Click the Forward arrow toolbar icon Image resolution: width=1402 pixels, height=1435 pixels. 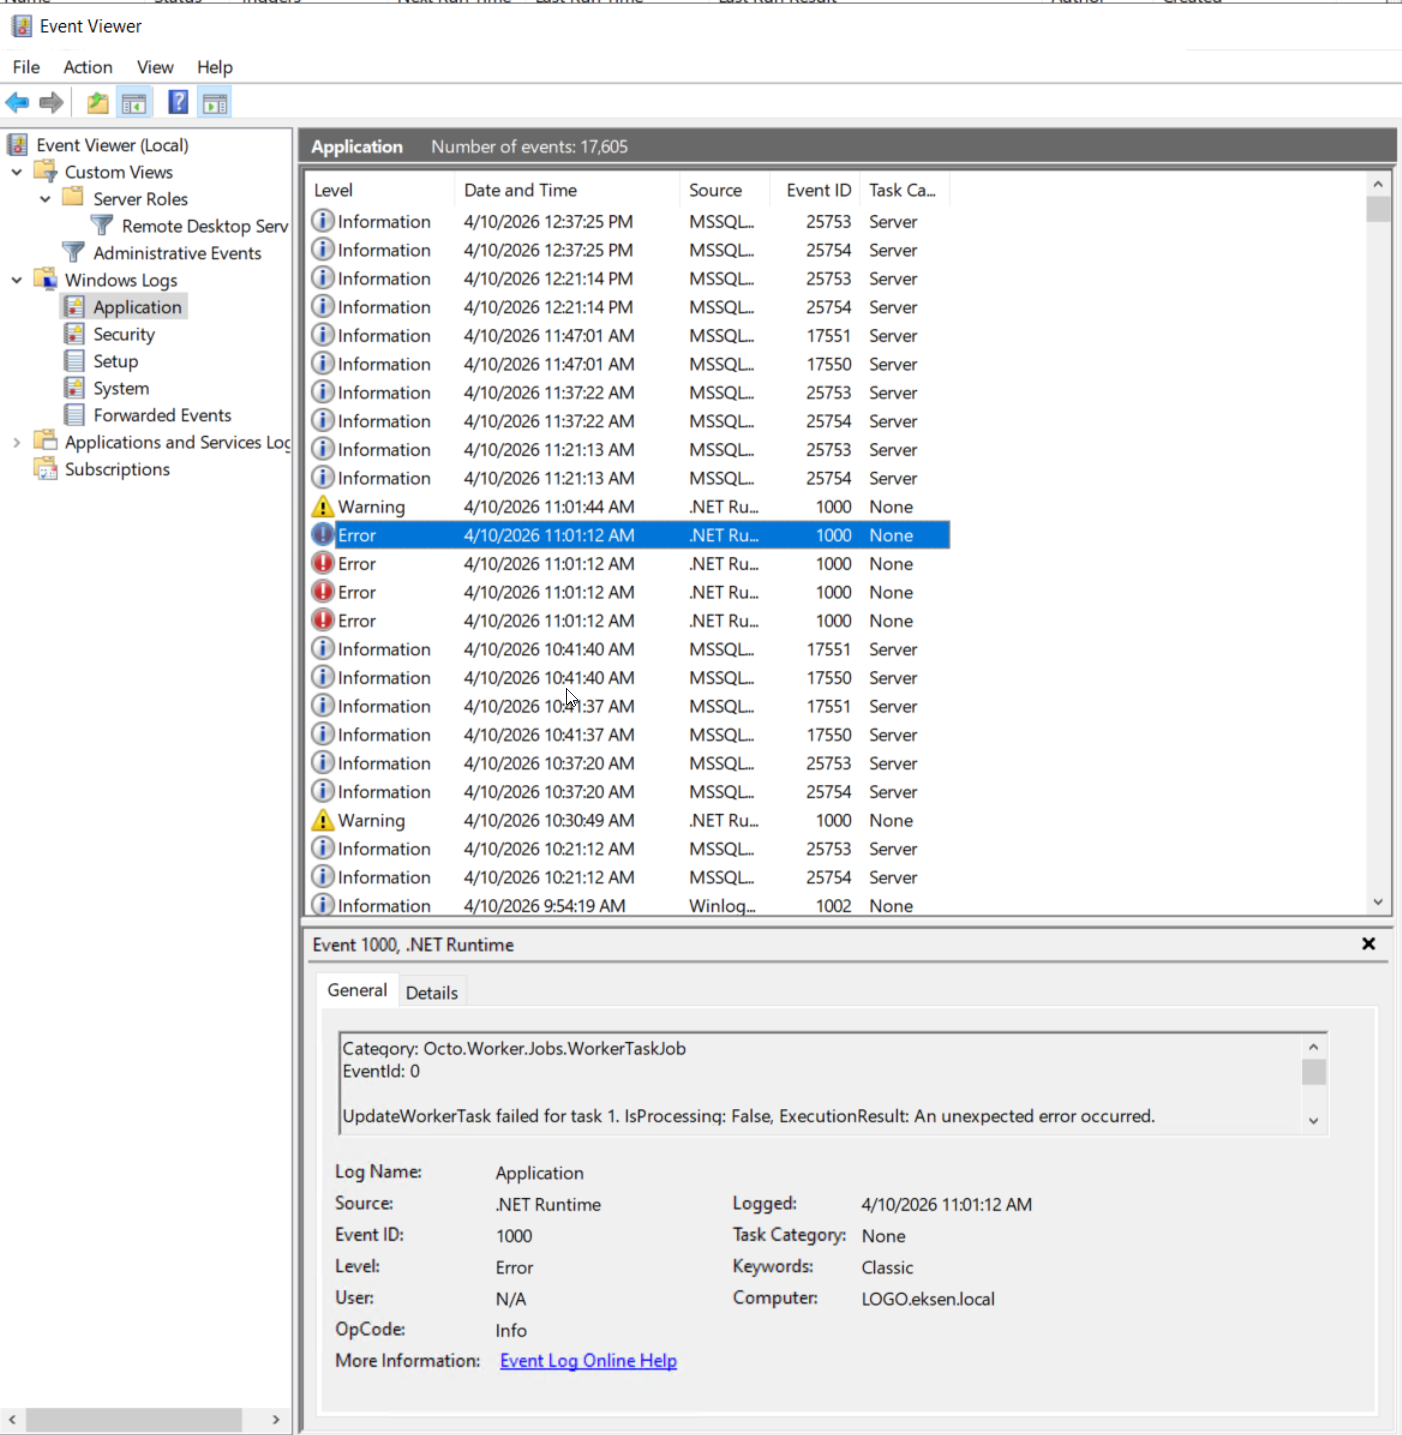[x=51, y=102]
